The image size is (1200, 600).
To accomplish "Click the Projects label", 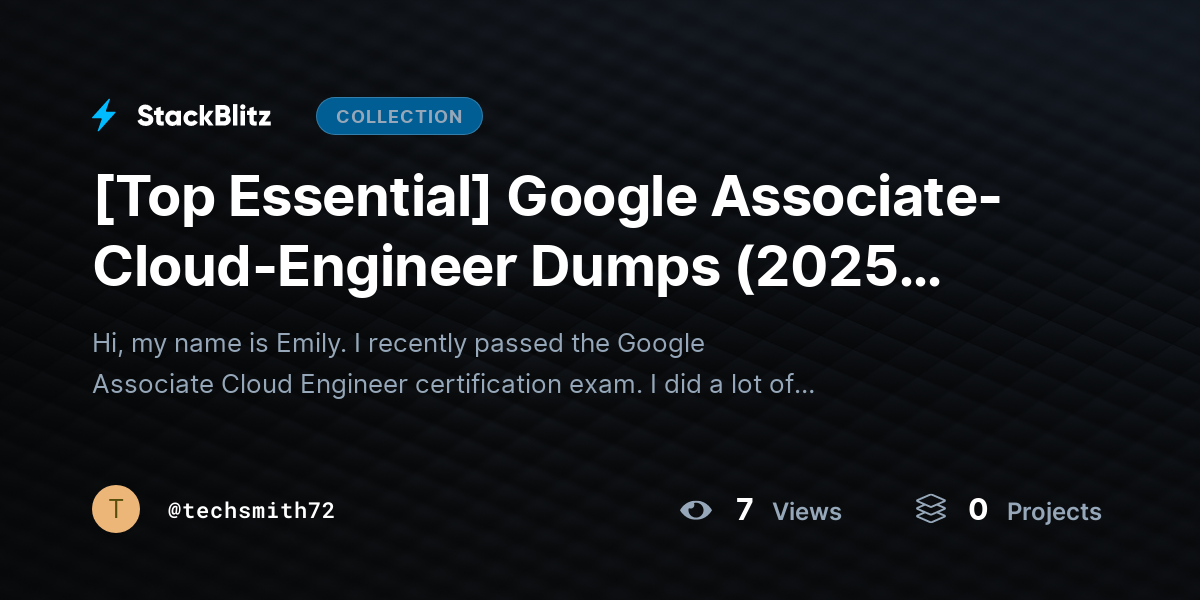I will 1054,512.
